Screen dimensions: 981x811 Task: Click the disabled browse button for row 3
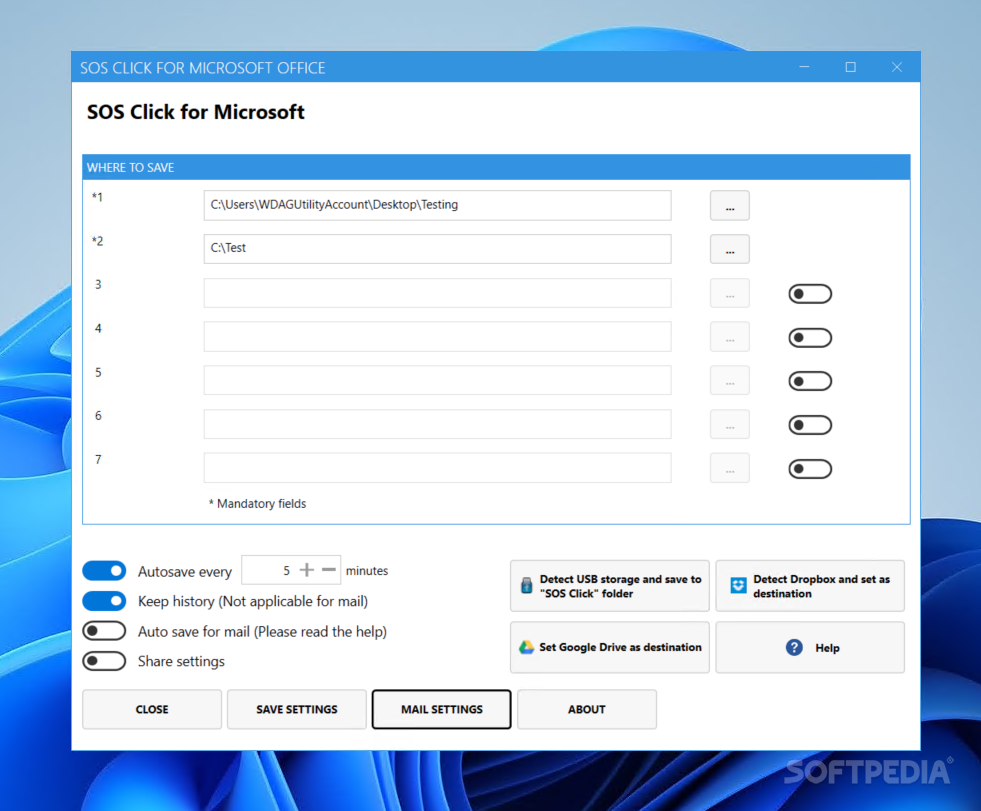point(729,293)
